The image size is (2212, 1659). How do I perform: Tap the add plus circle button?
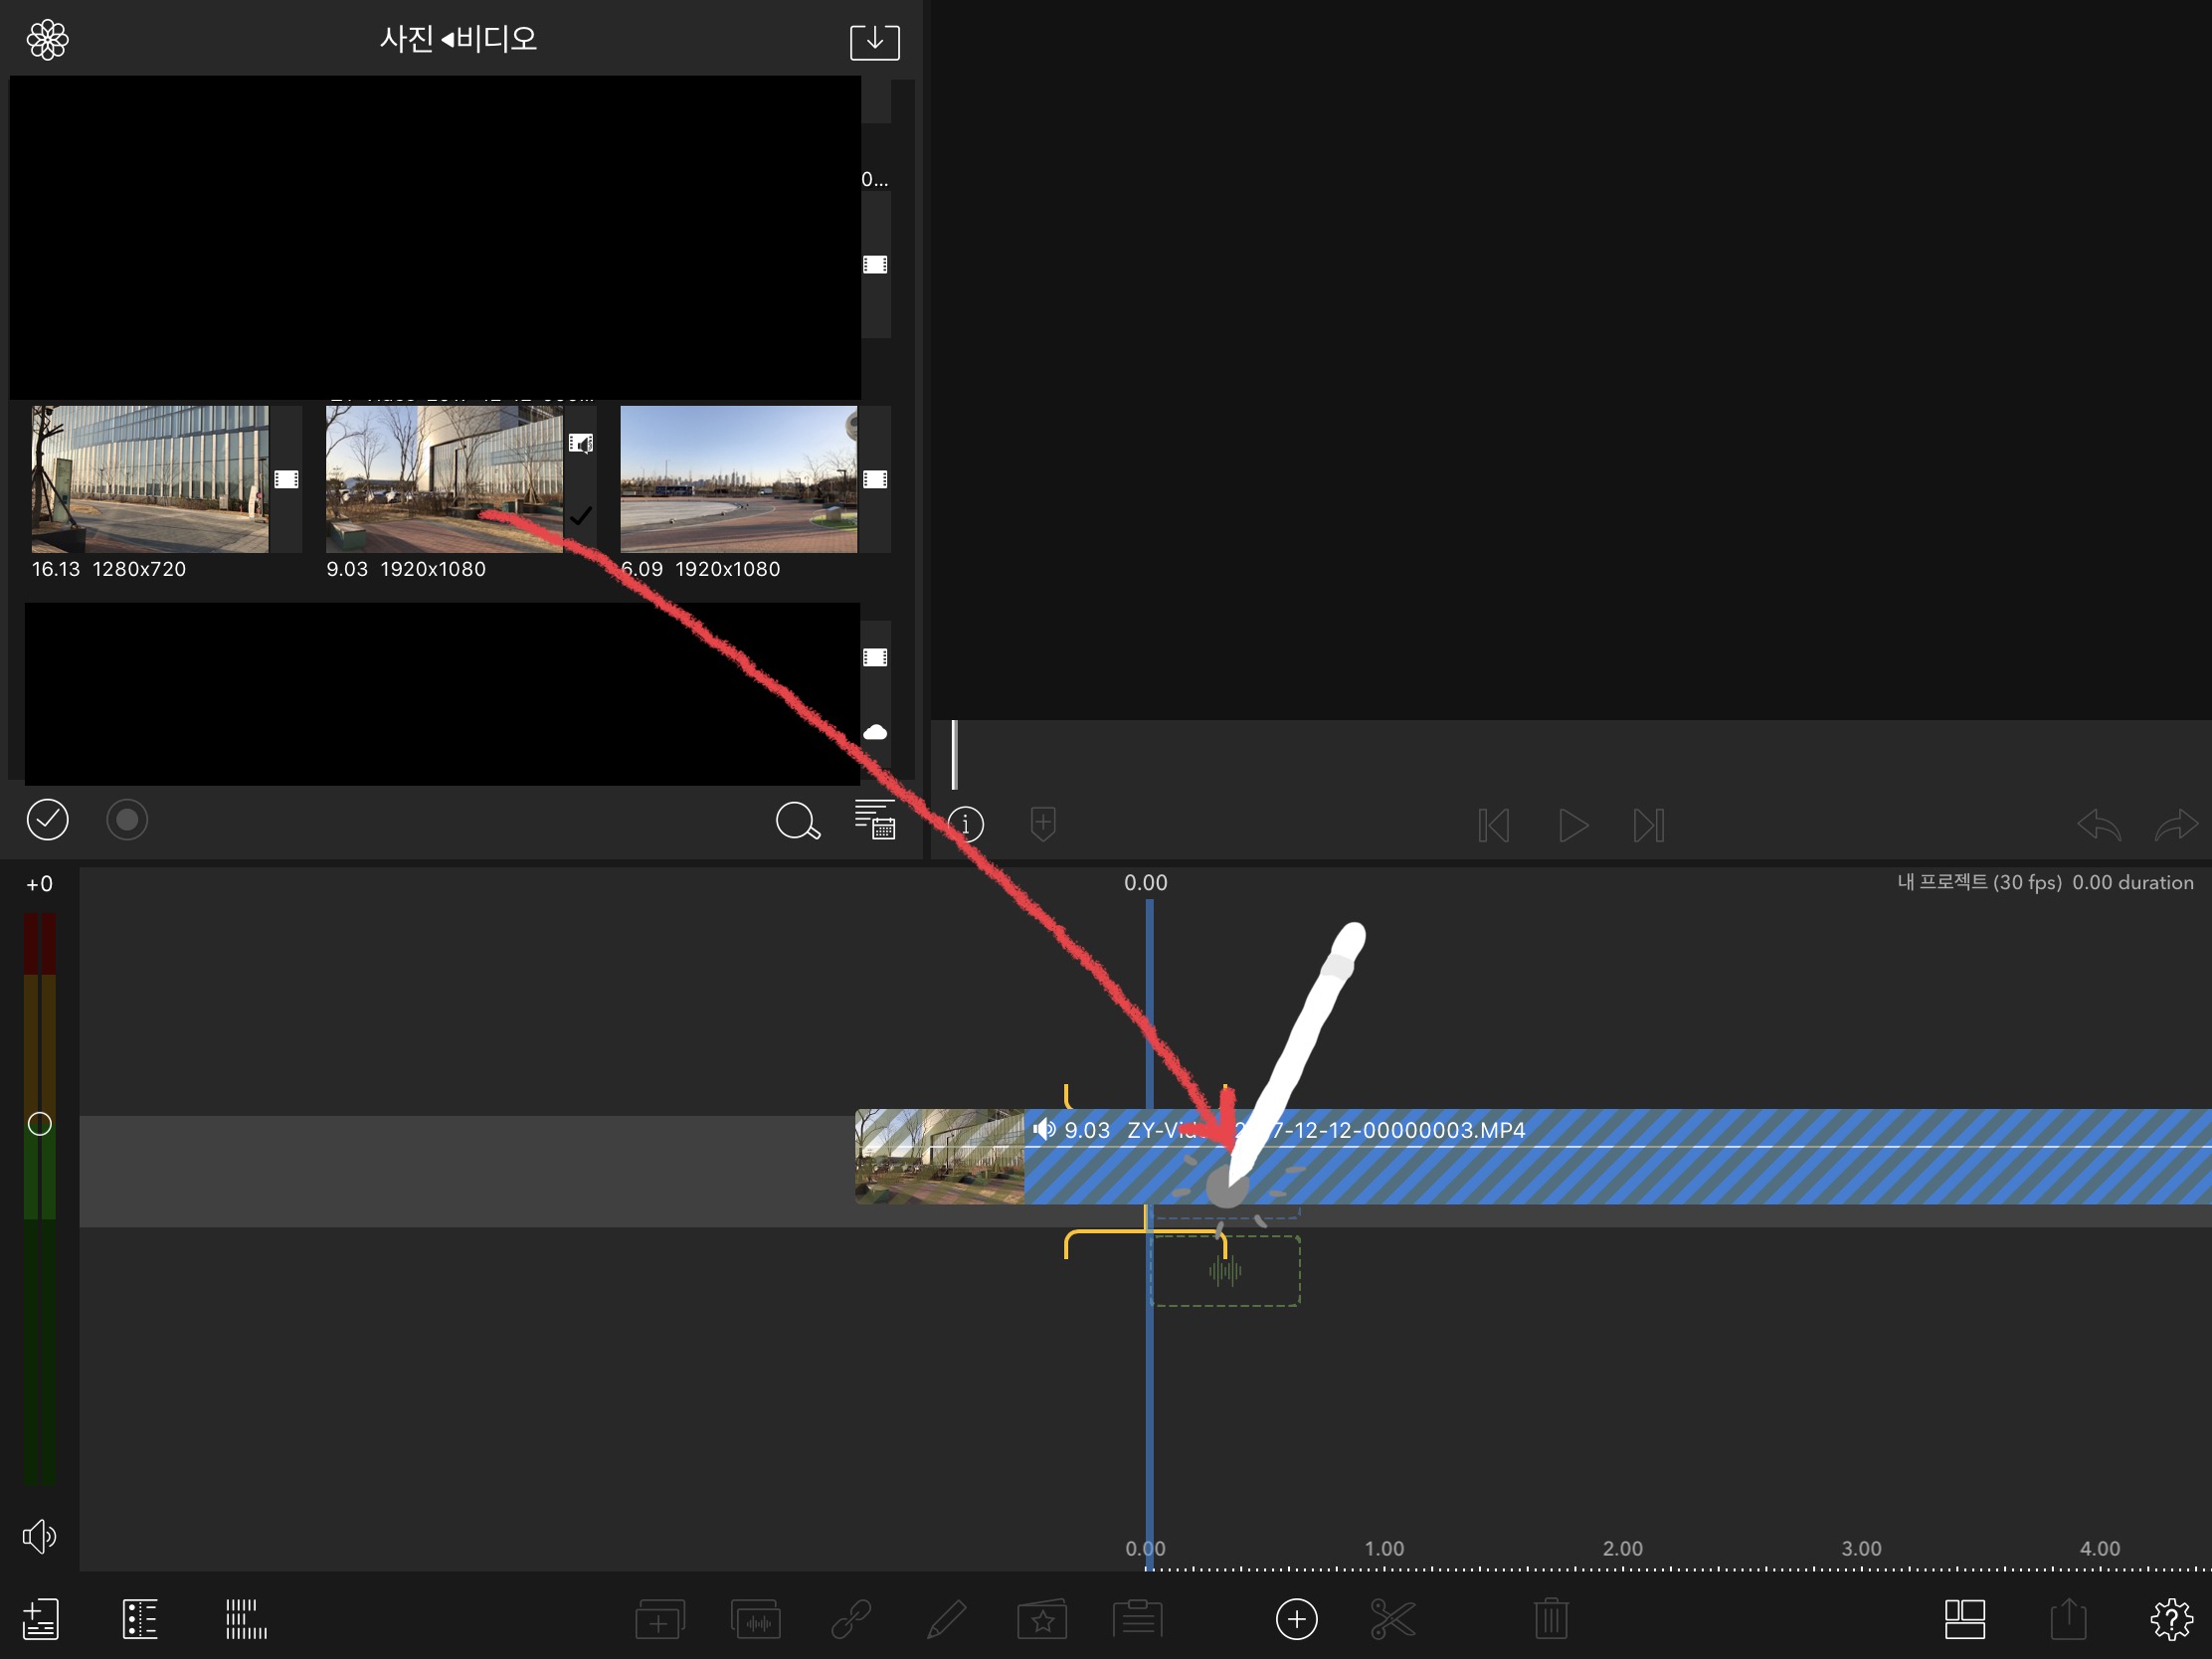[1296, 1619]
